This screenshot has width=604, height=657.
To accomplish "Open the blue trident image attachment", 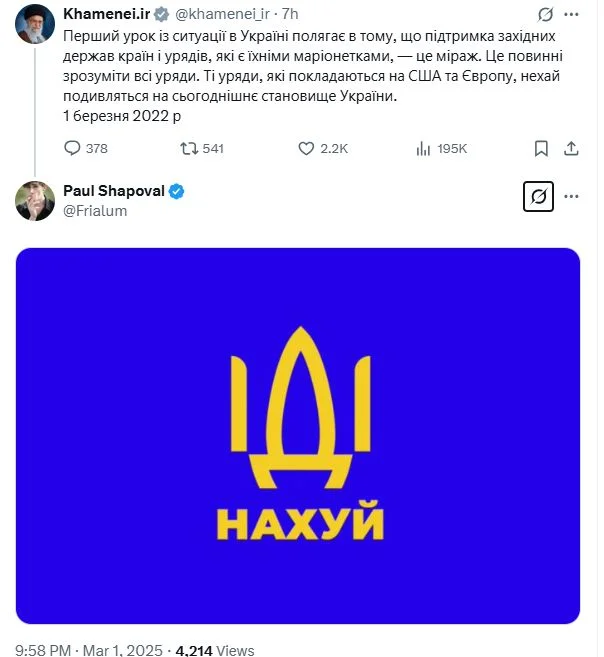I will (x=298, y=436).
